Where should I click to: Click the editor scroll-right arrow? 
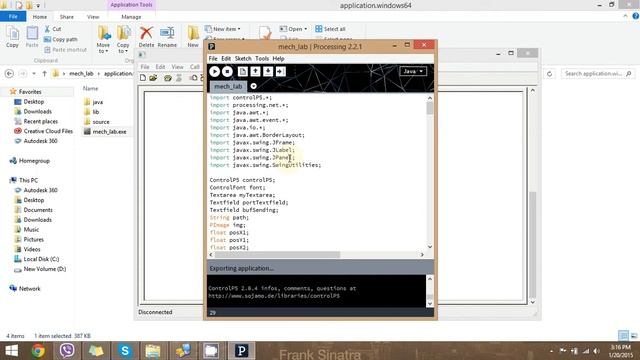[422, 254]
